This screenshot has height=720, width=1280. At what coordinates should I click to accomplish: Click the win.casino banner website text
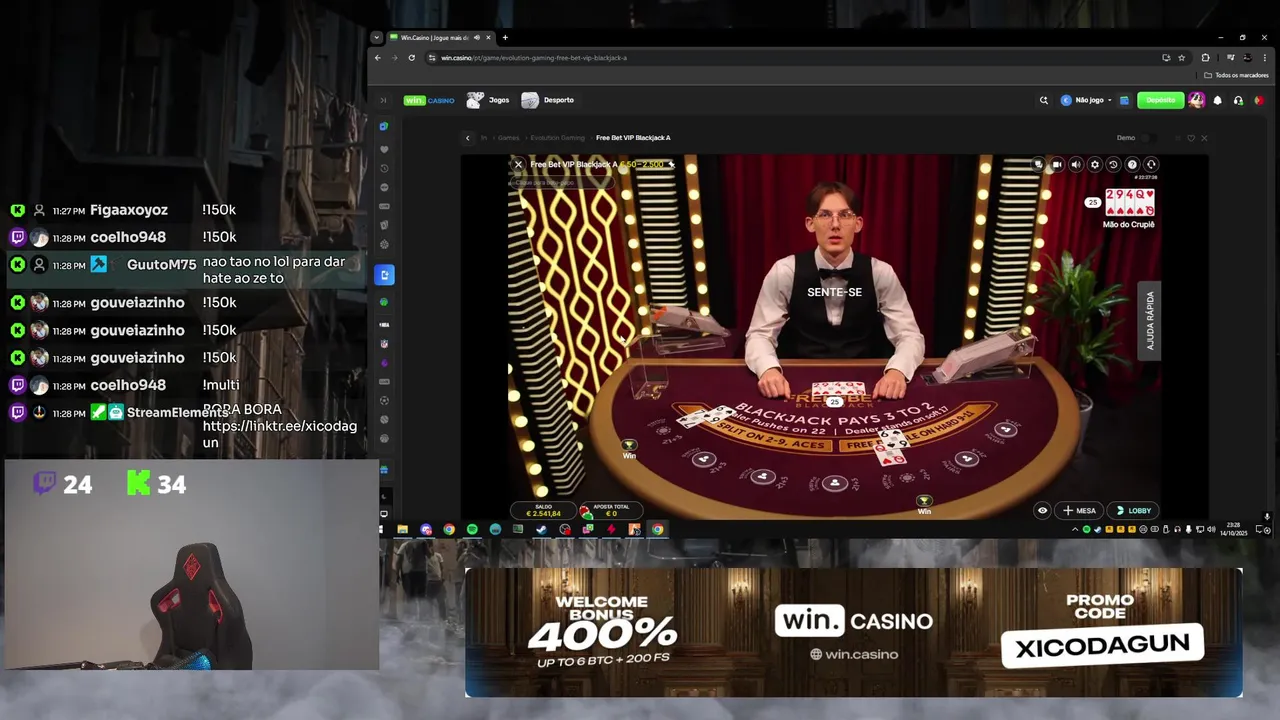click(854, 654)
